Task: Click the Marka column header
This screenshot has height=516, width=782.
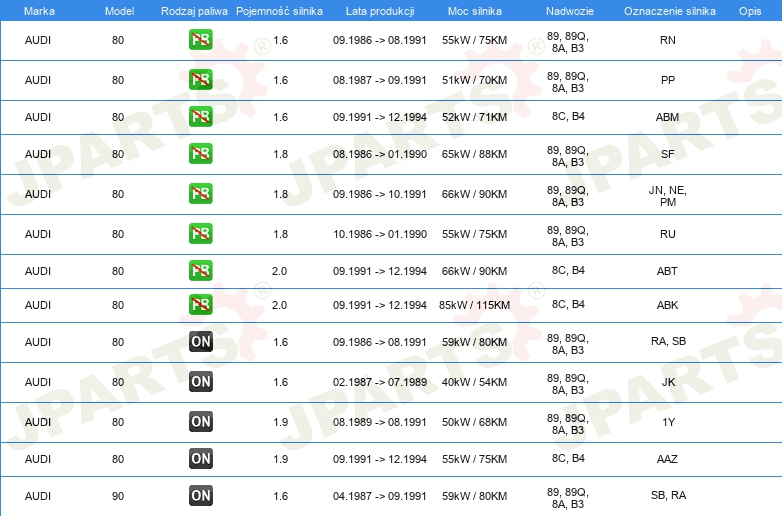Action: [x=39, y=11]
